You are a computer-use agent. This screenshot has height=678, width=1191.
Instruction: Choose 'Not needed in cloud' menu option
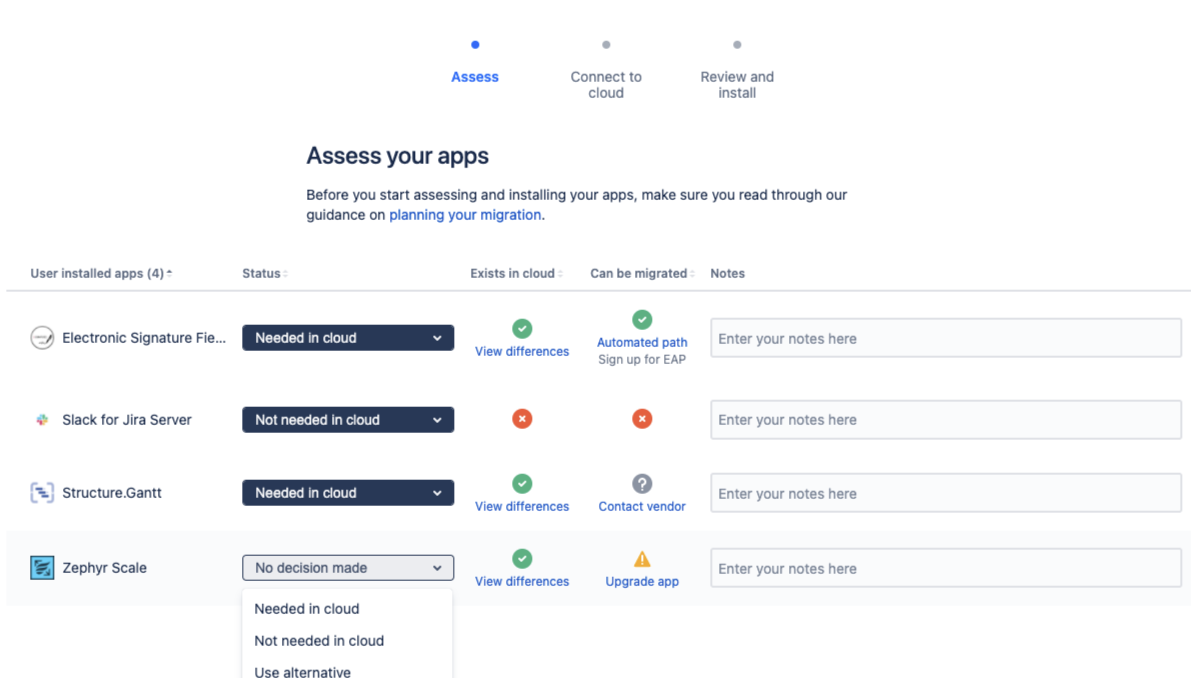point(319,641)
